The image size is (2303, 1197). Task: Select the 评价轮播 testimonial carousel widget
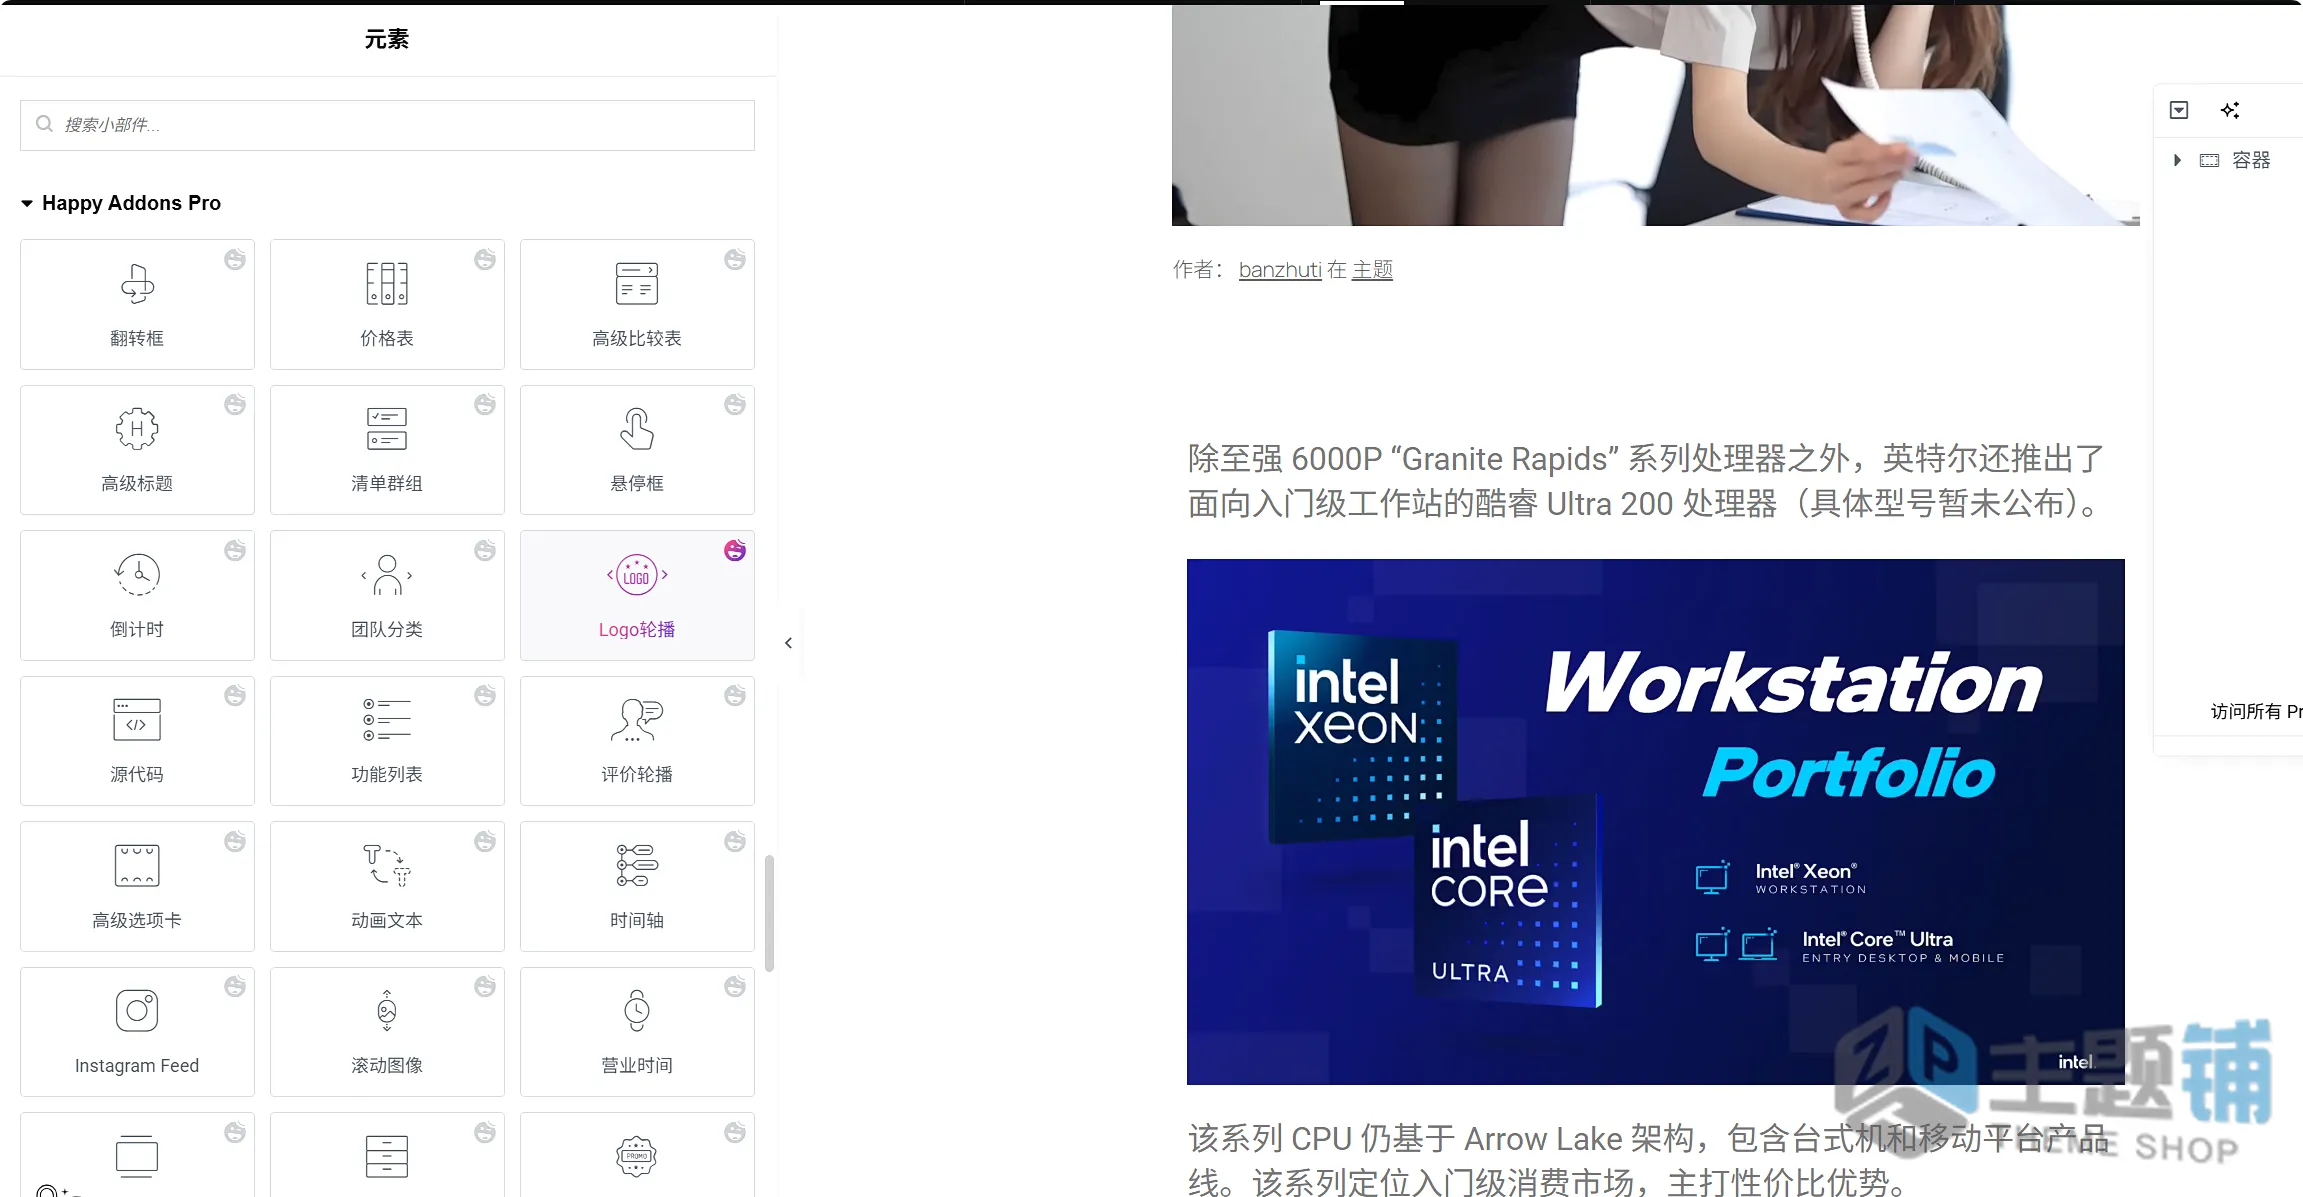[x=637, y=741]
